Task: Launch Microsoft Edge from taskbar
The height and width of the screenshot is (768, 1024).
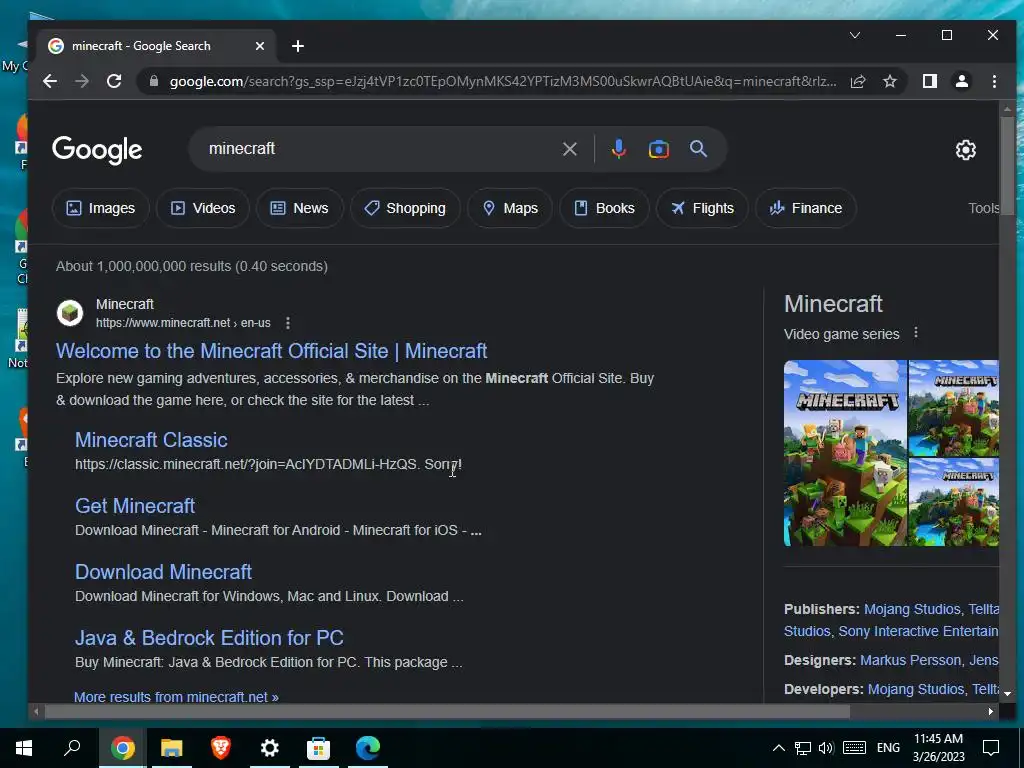Action: coord(368,748)
